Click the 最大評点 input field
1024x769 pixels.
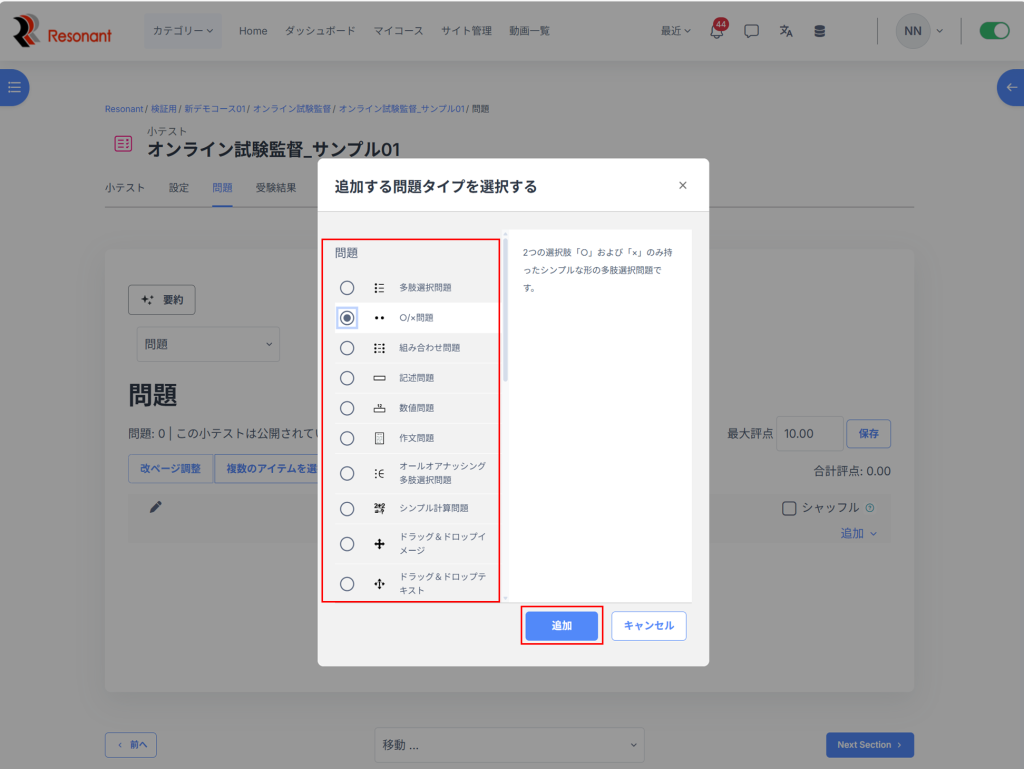(x=809, y=434)
